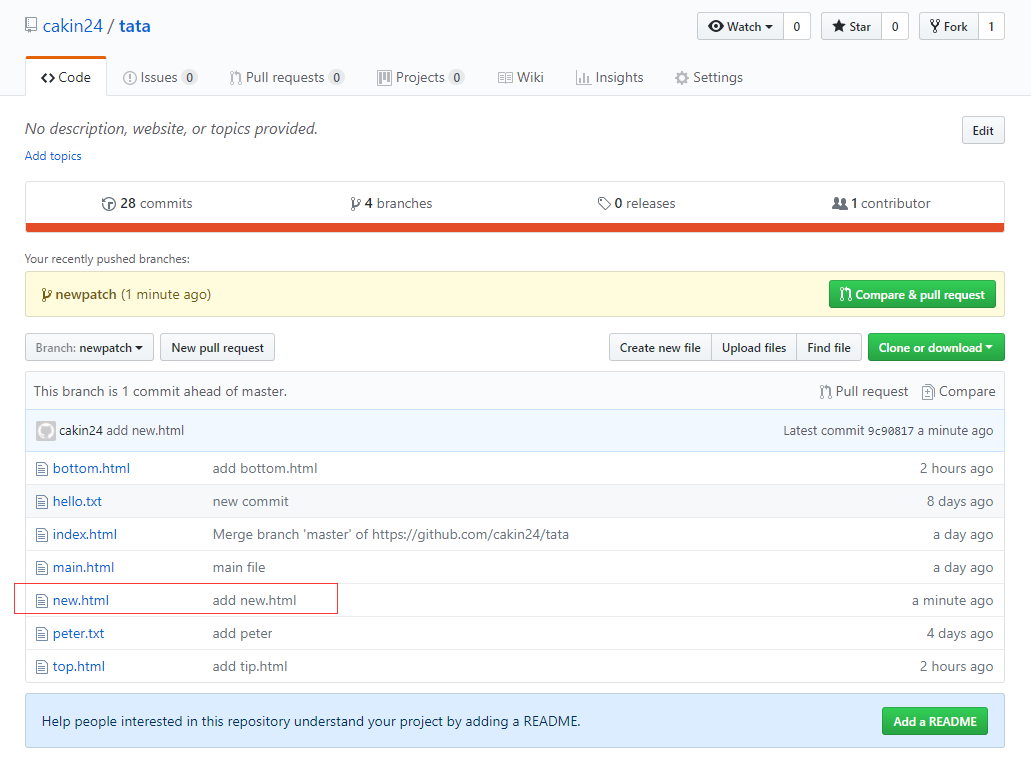Click the '4 days ago' timestamp

click(960, 634)
